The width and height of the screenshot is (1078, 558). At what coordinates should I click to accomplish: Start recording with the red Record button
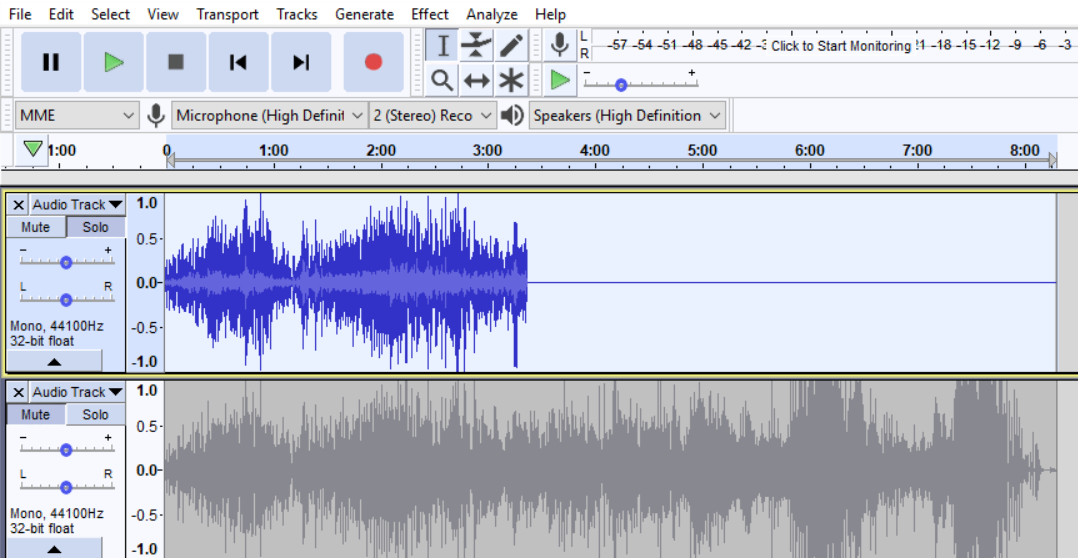[373, 62]
